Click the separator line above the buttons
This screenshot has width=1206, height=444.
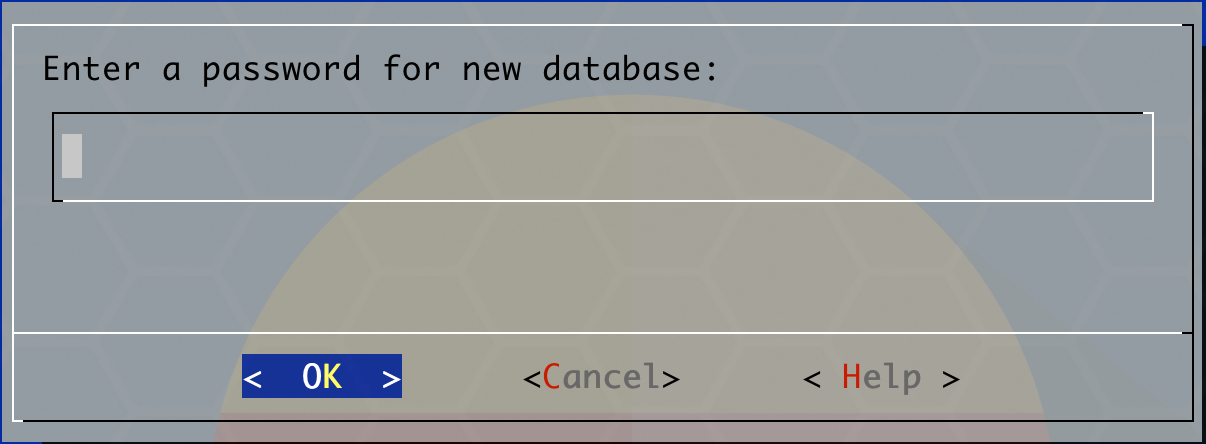coord(603,332)
